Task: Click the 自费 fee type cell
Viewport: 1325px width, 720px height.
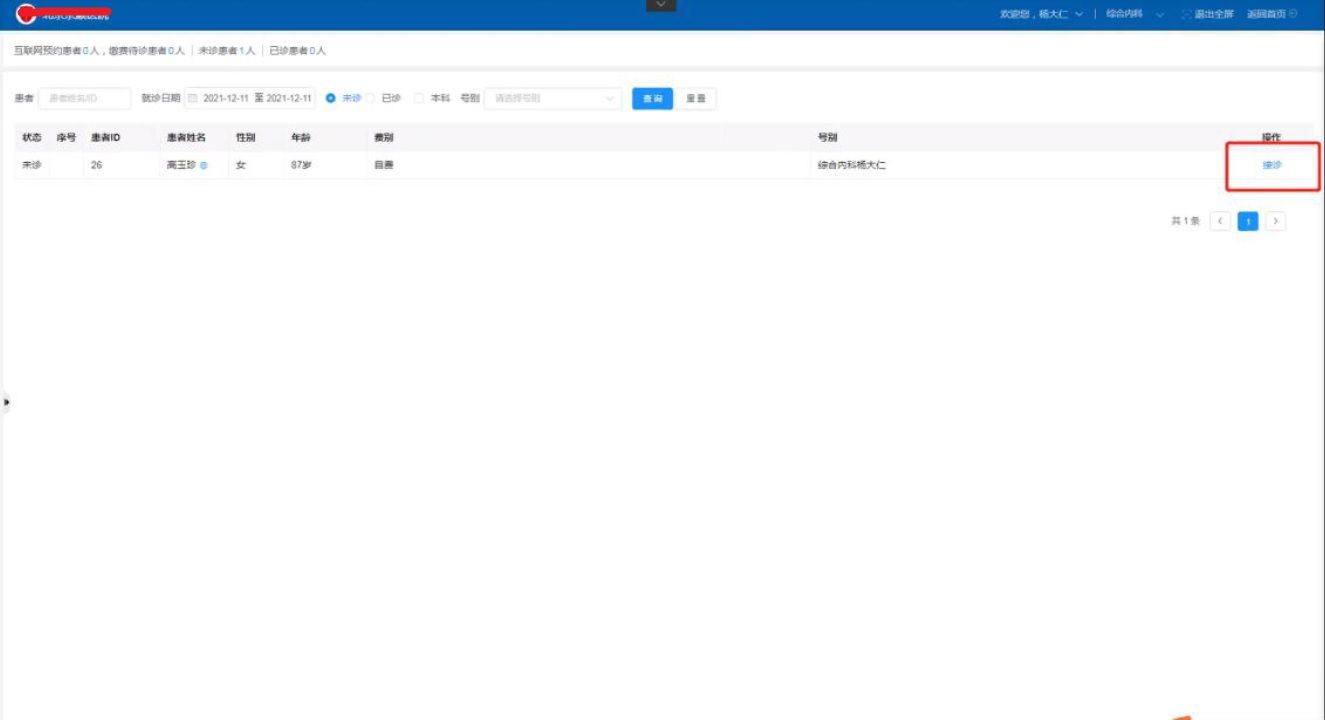Action: 384,165
